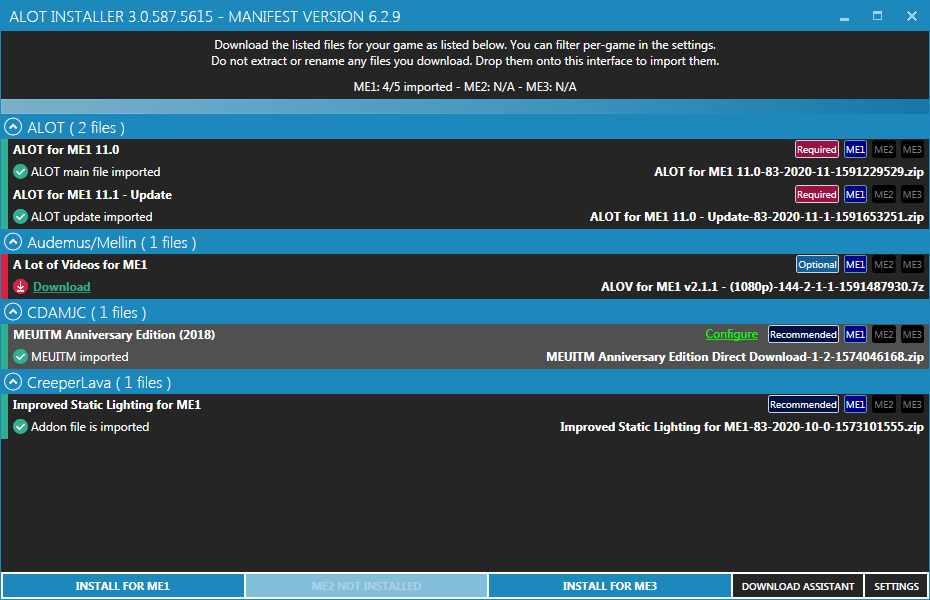930x600 pixels.
Task: Click ME2 badge on MEUITM Anniversary Edition row
Action: (884, 334)
